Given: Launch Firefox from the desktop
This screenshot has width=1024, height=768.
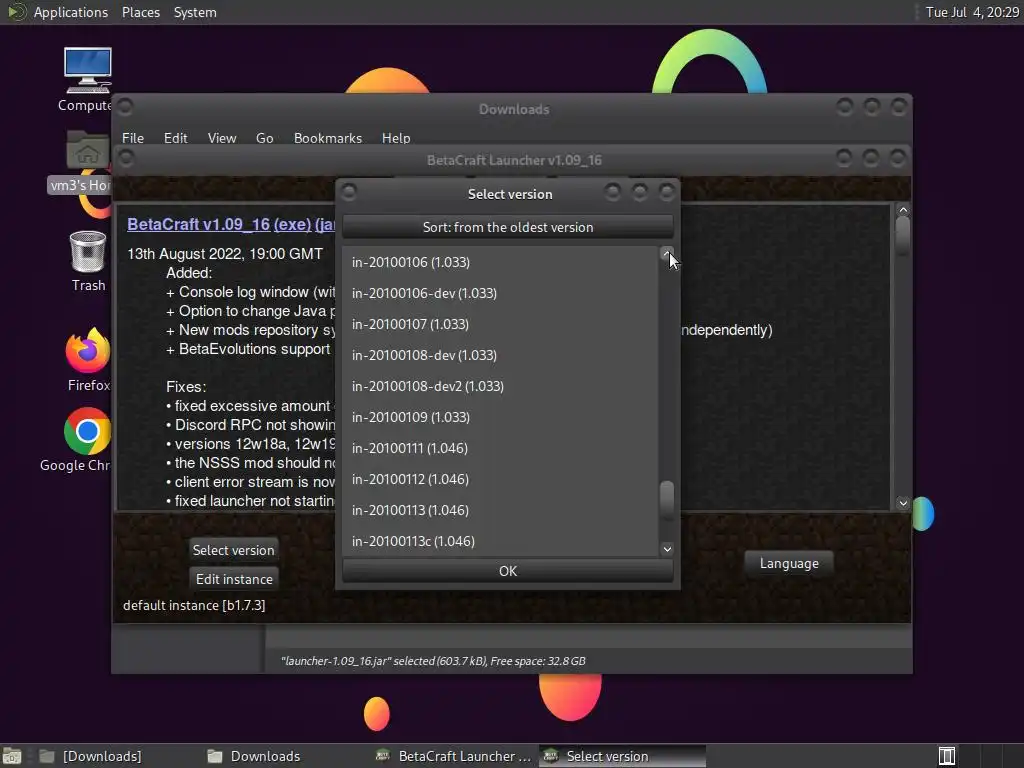Looking at the screenshot, I should [88, 359].
